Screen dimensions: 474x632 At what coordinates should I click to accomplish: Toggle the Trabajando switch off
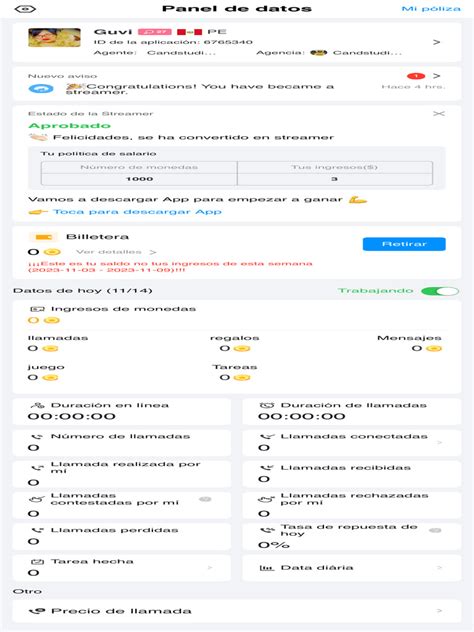tap(440, 291)
